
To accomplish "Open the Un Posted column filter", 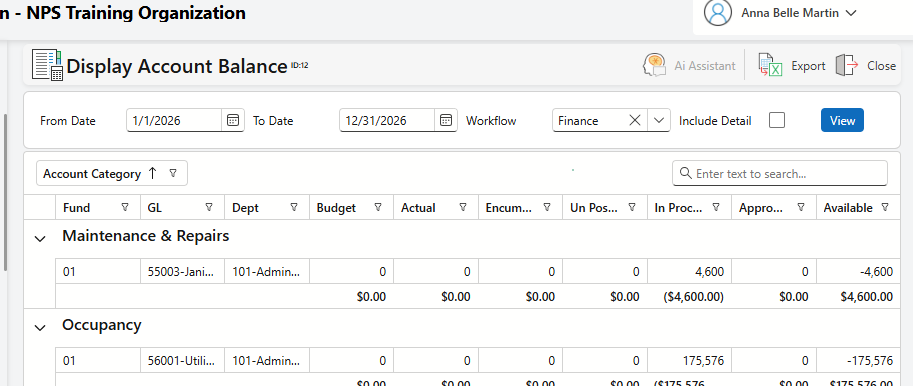I will pyautogui.click(x=632, y=207).
